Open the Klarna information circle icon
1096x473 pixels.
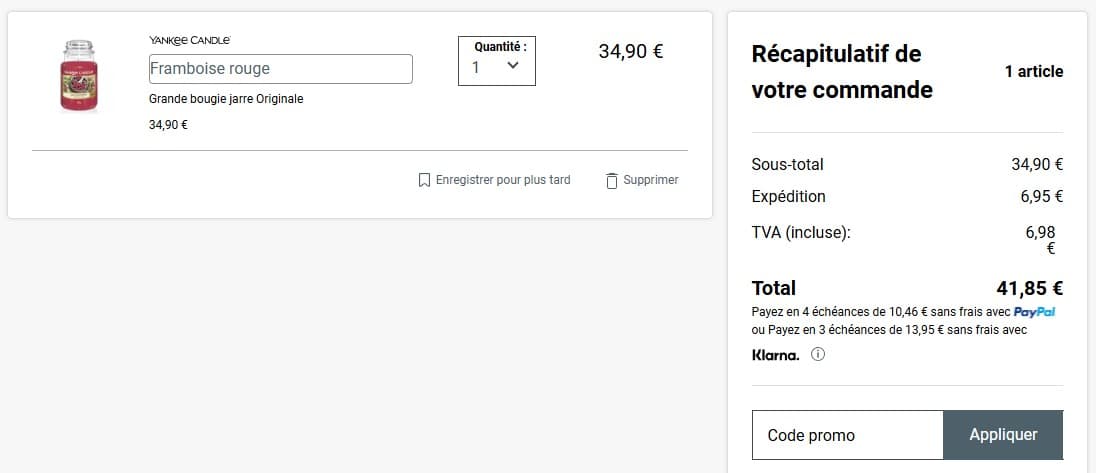coord(818,355)
